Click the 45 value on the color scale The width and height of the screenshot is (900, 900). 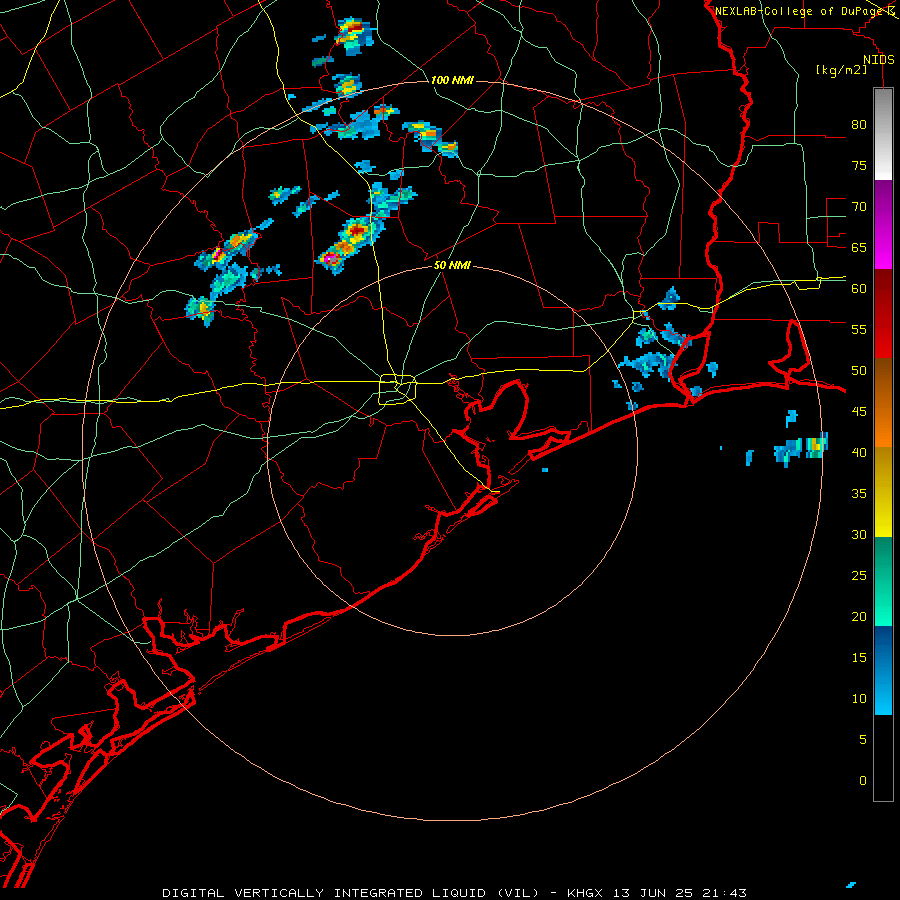point(859,412)
